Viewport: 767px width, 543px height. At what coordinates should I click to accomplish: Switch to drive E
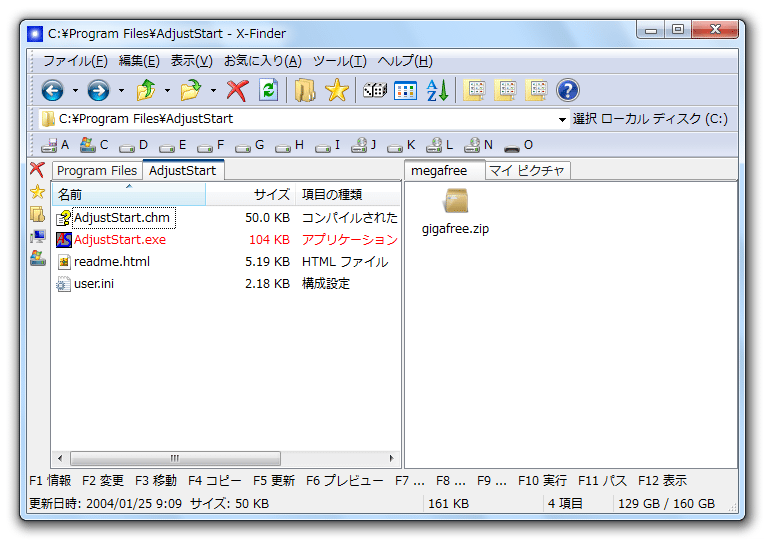coord(172,145)
